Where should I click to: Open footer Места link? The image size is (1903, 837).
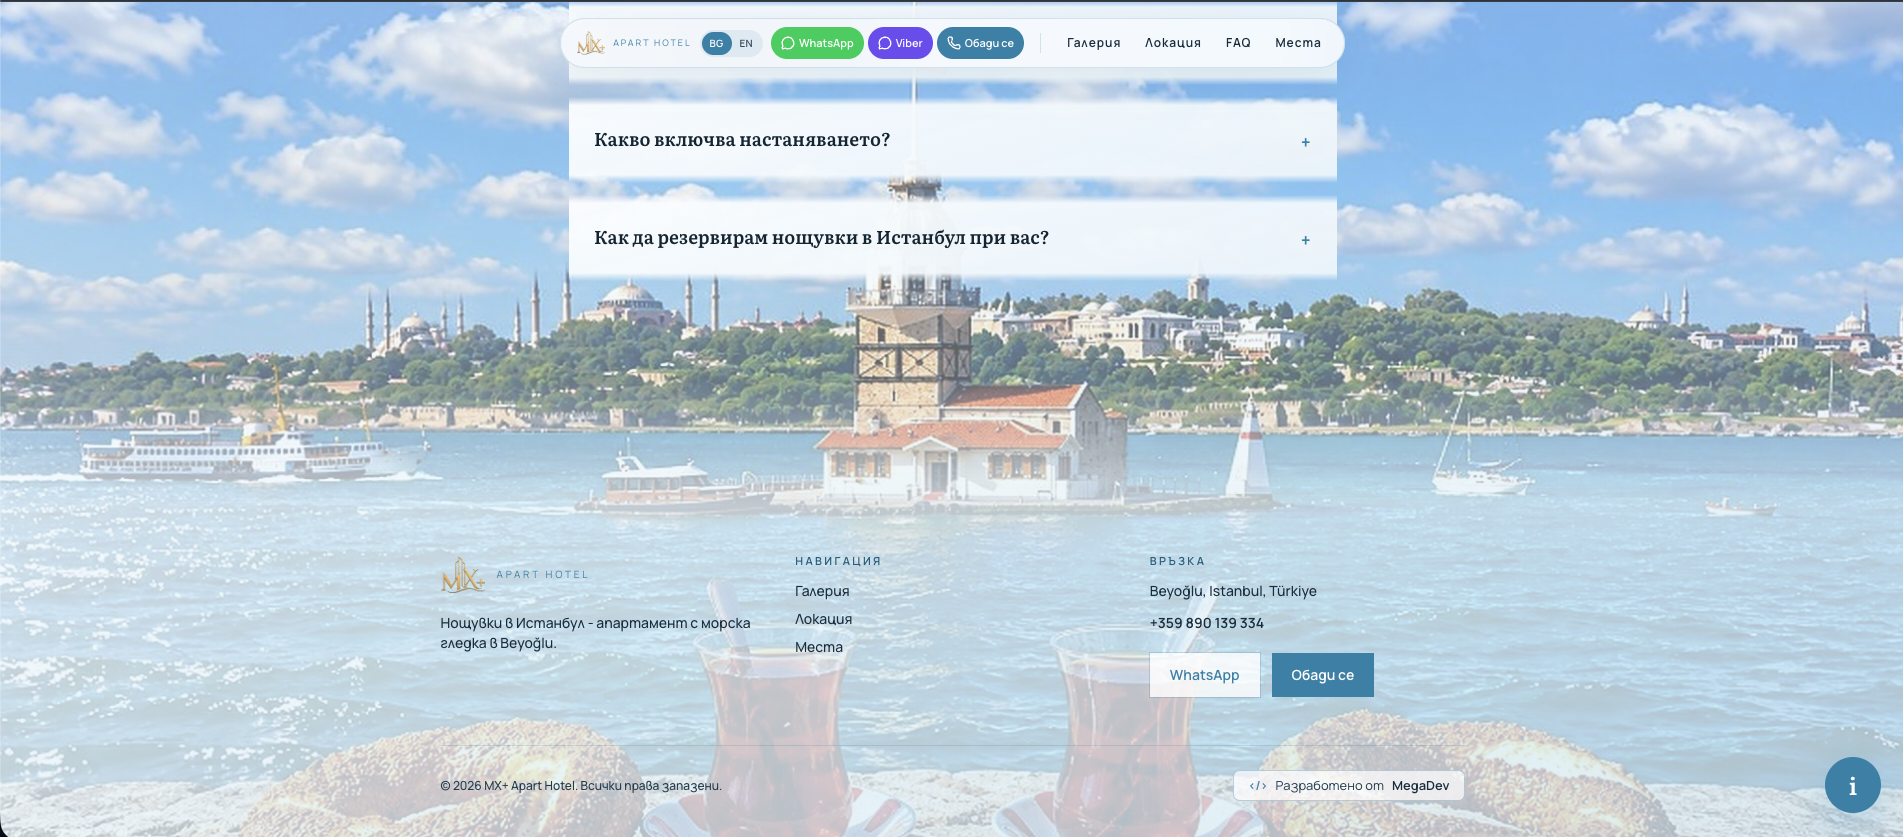(x=819, y=647)
